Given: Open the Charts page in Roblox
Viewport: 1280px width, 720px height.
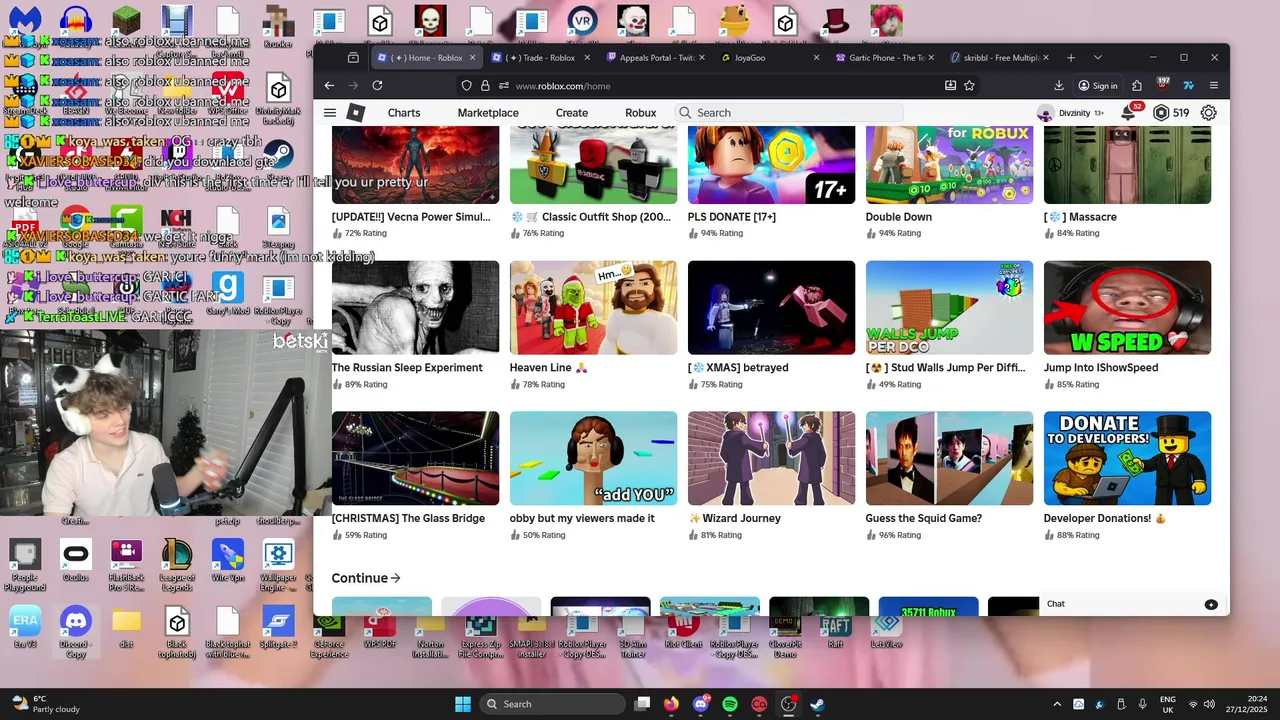Looking at the screenshot, I should coord(404,113).
